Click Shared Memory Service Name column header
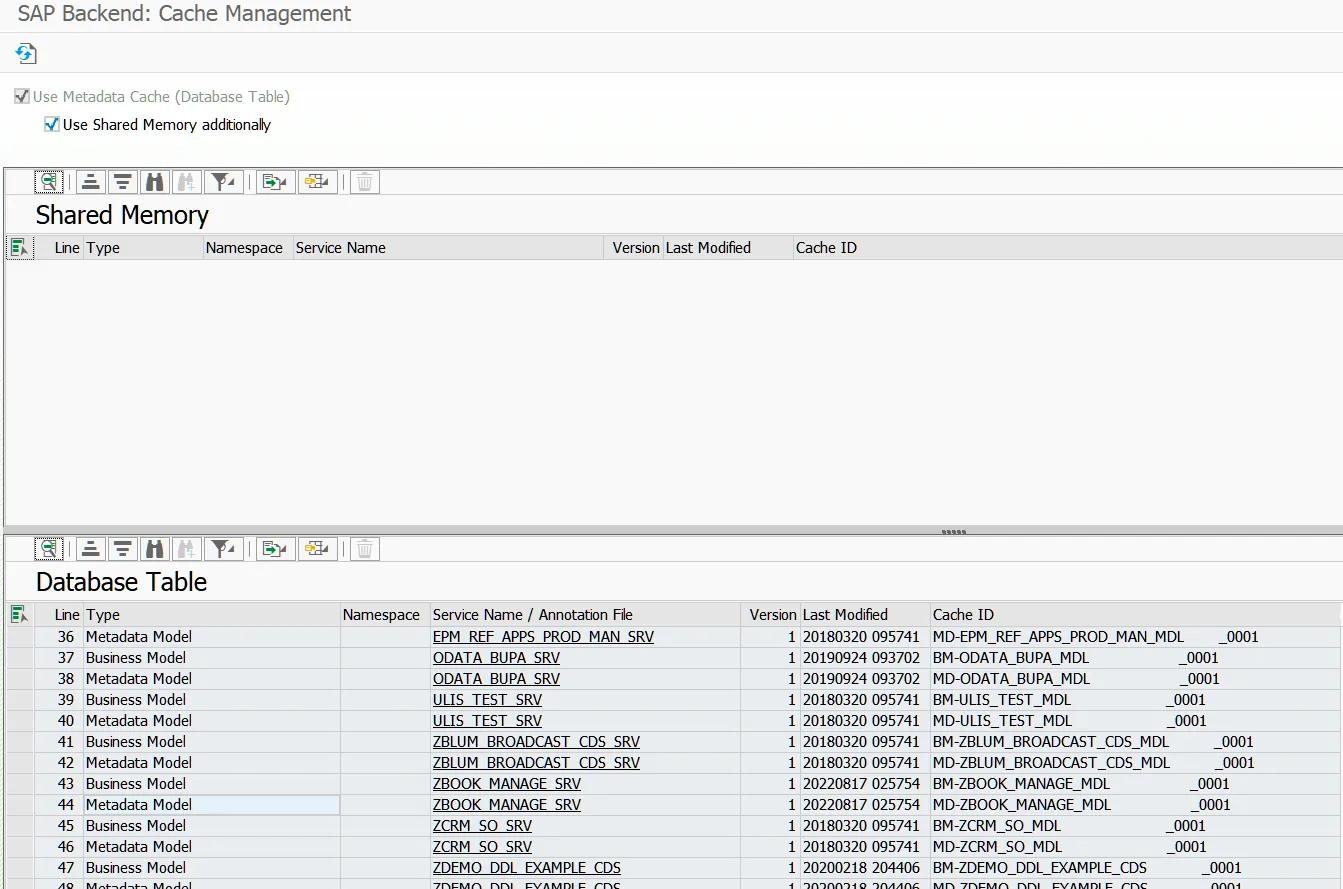This screenshot has width=1343, height=889. point(448,248)
